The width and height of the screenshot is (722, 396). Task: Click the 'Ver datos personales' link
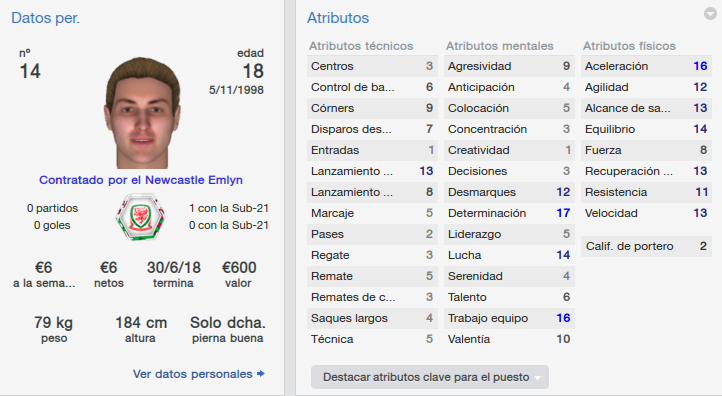(x=192, y=374)
